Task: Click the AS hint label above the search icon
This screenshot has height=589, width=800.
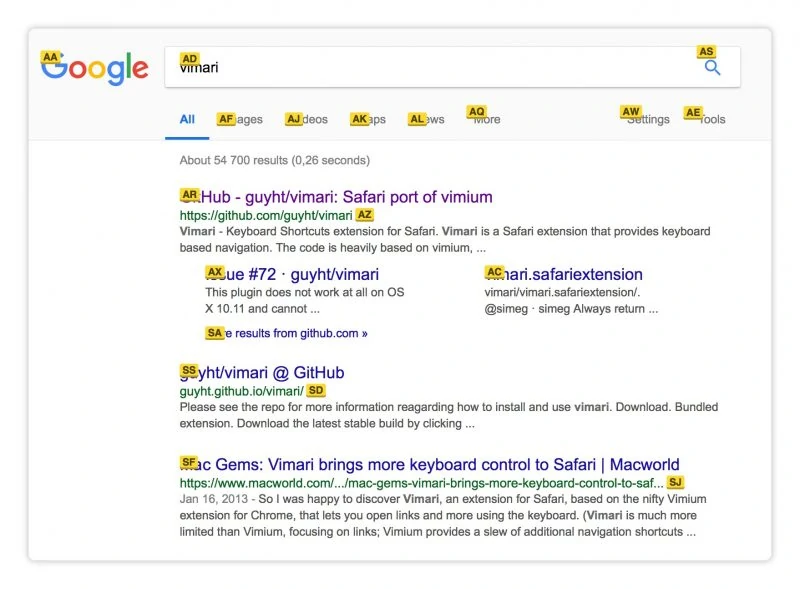Action: point(706,52)
